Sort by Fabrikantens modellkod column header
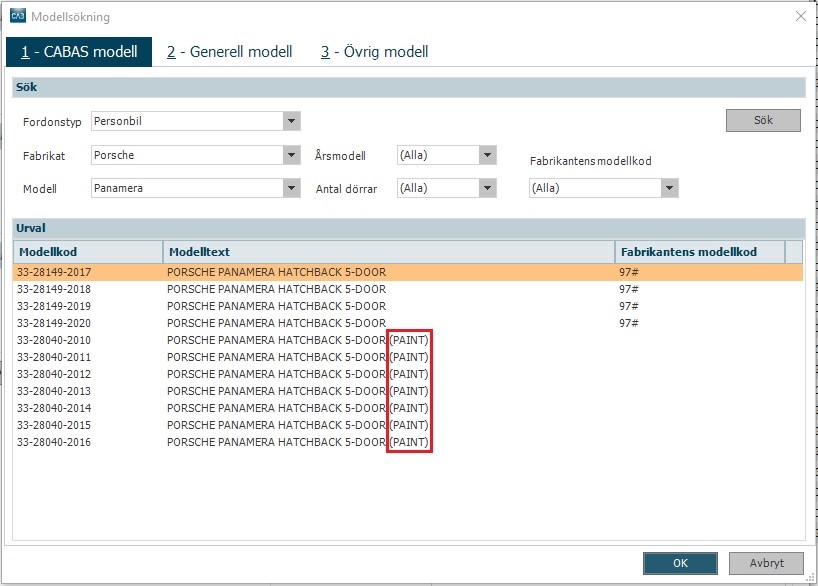 tap(700, 252)
